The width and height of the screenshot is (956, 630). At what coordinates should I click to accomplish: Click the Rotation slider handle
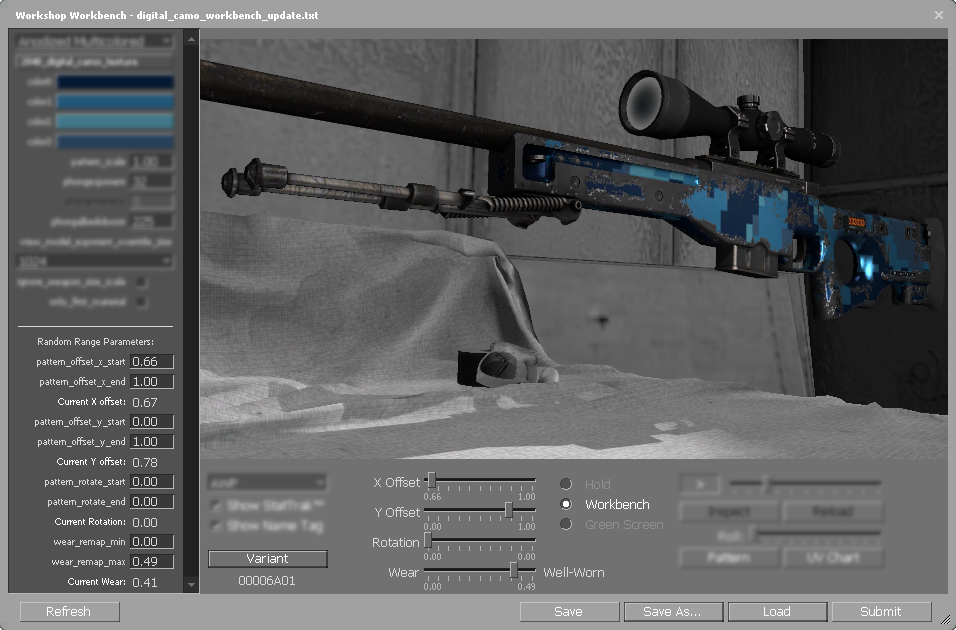[428, 540]
